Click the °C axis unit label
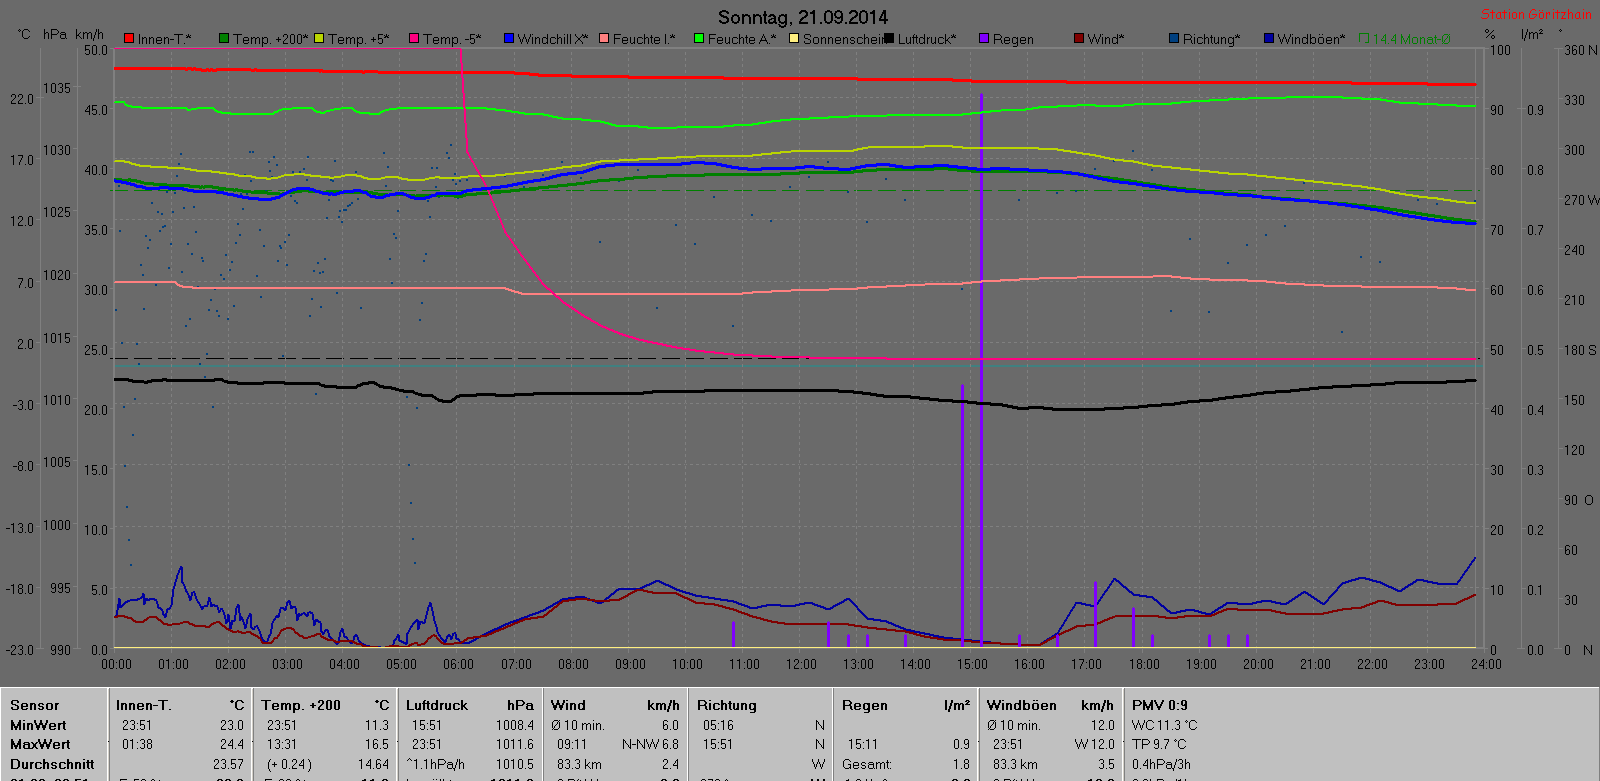Viewport: 1600px width, 781px height. pos(24,34)
